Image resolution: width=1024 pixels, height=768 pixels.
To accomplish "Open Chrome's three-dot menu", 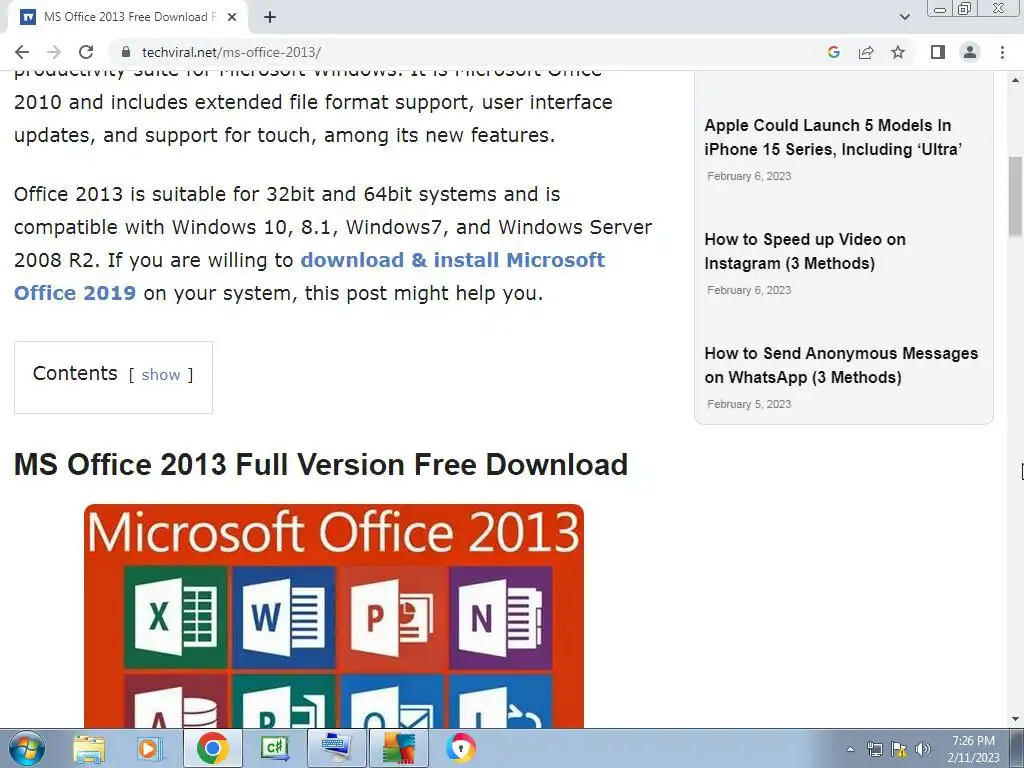I will (1002, 52).
